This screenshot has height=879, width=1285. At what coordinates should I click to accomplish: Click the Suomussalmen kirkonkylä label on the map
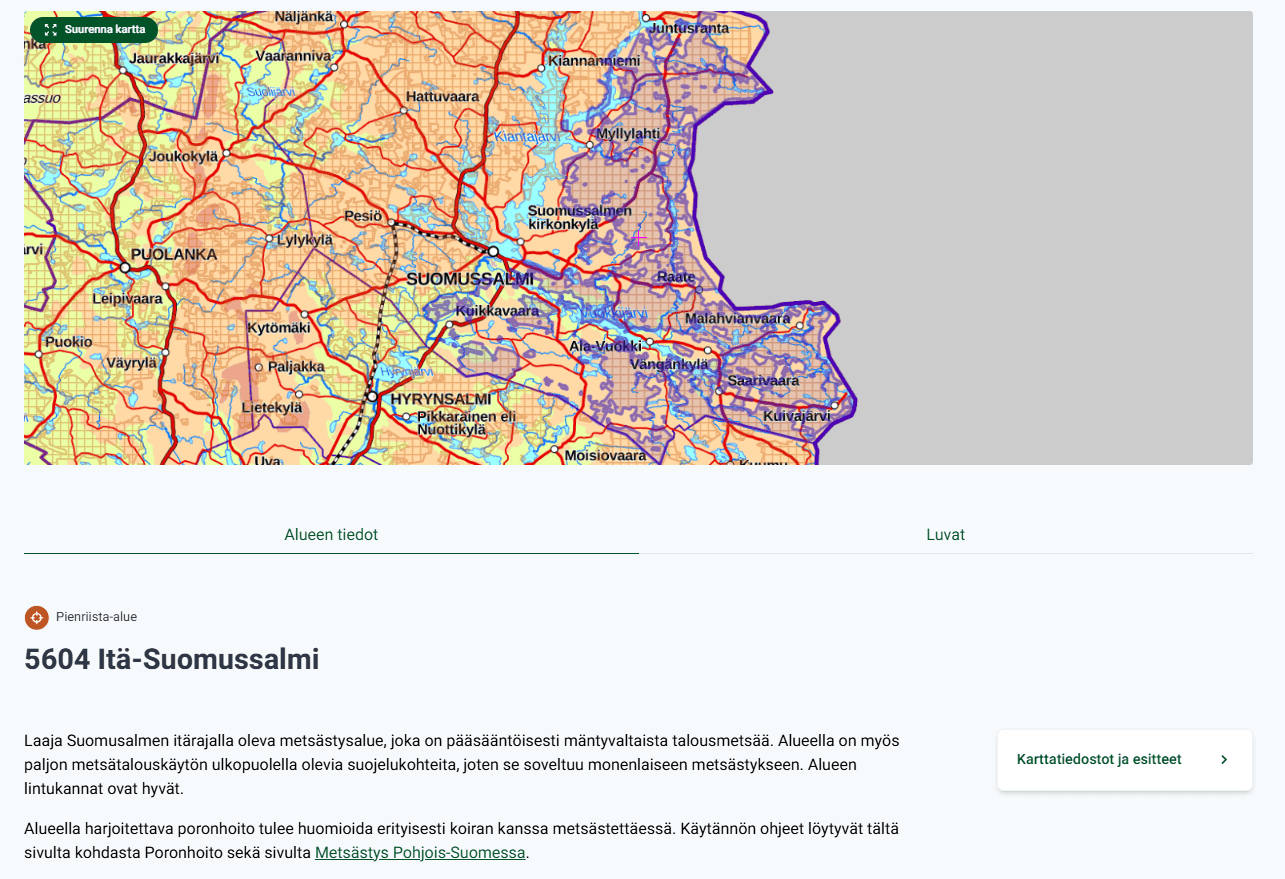tap(580, 218)
